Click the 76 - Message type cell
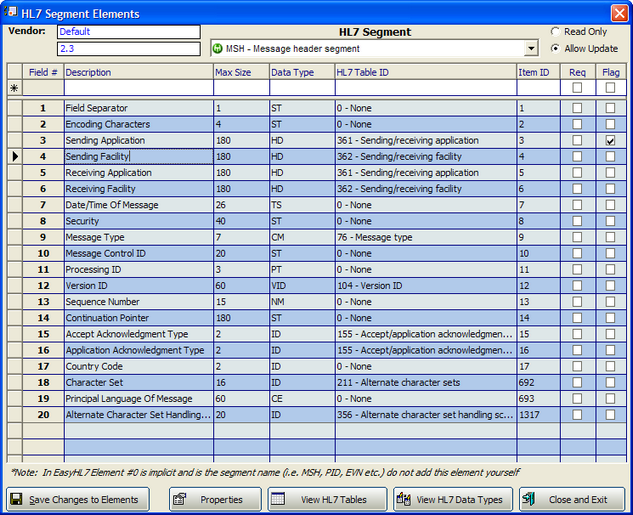633x515 pixels. (426, 237)
